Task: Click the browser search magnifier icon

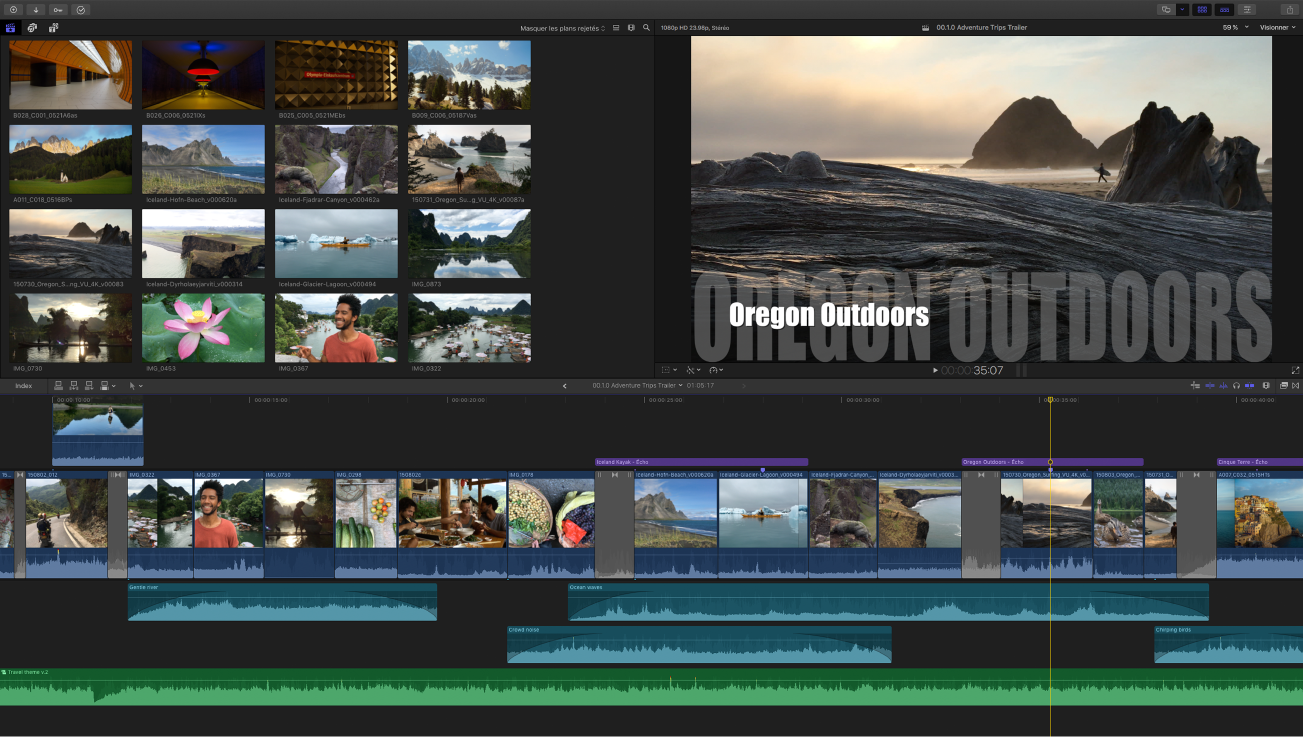Action: click(x=646, y=27)
